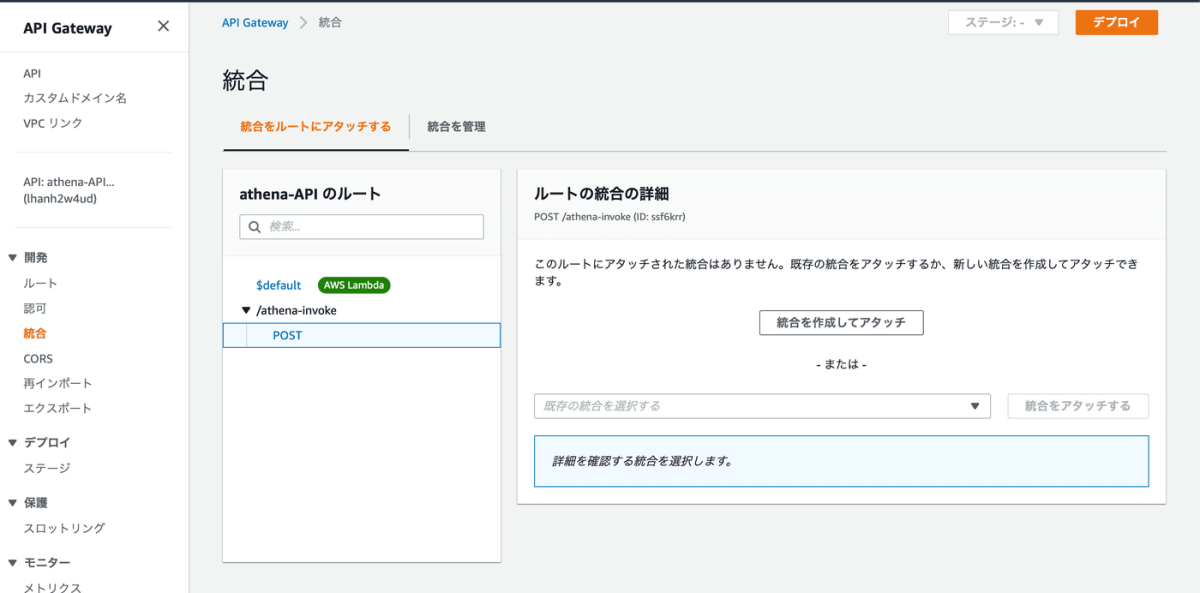1200x593 pixels.
Task: Collapse the 開発 section triangle
Action: 12,258
